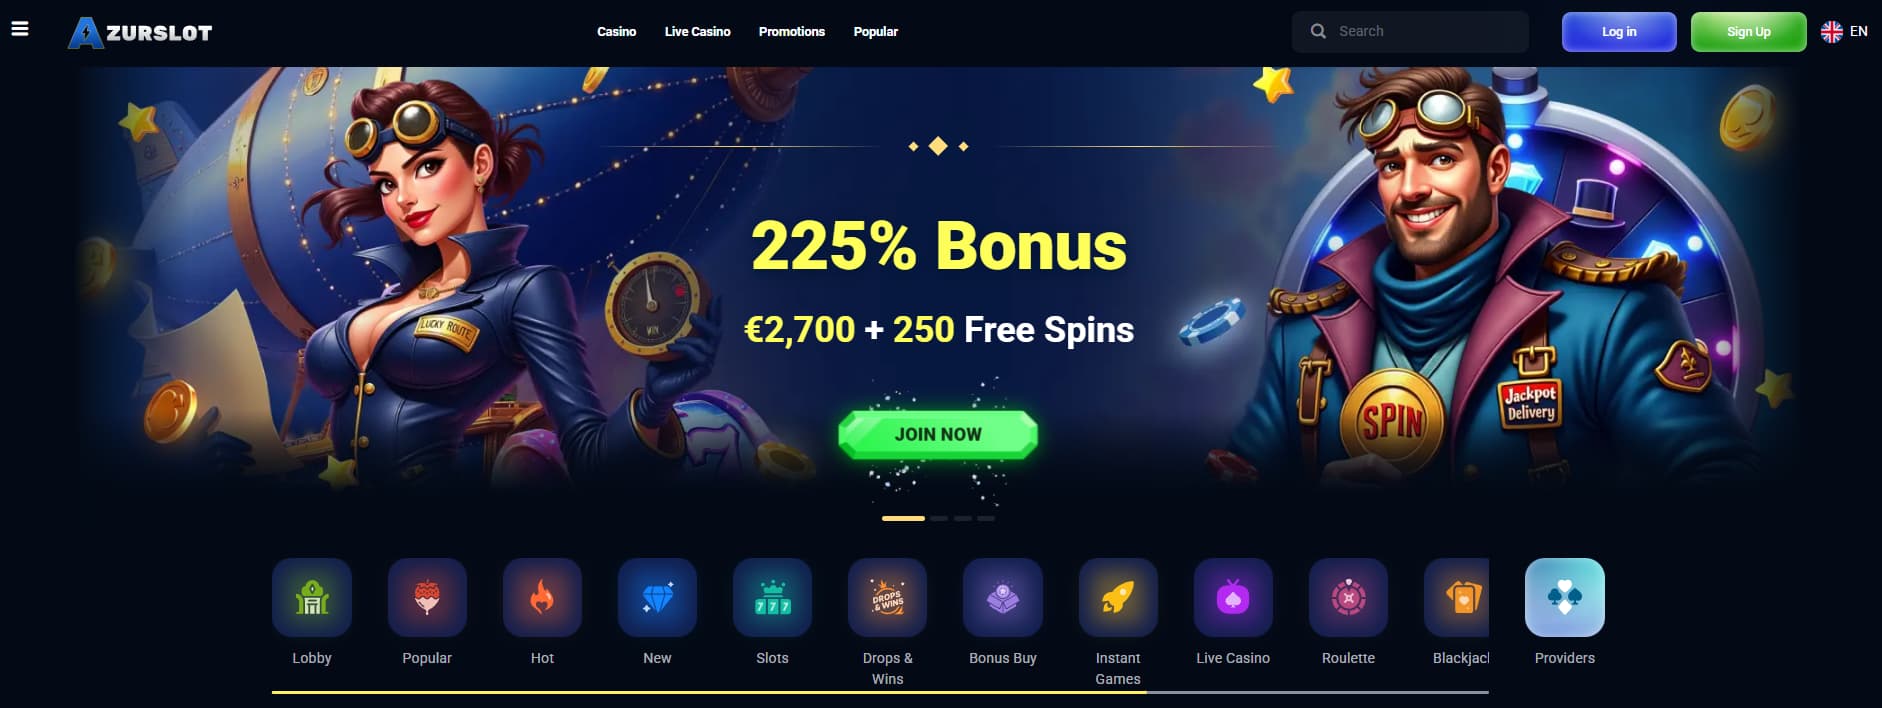Image resolution: width=1882 pixels, height=708 pixels.
Task: Open the Hot games flame icon
Action: (x=542, y=597)
